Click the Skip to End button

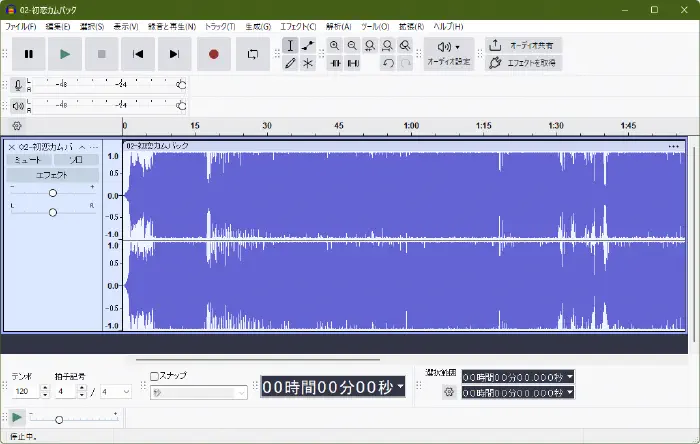(174, 54)
